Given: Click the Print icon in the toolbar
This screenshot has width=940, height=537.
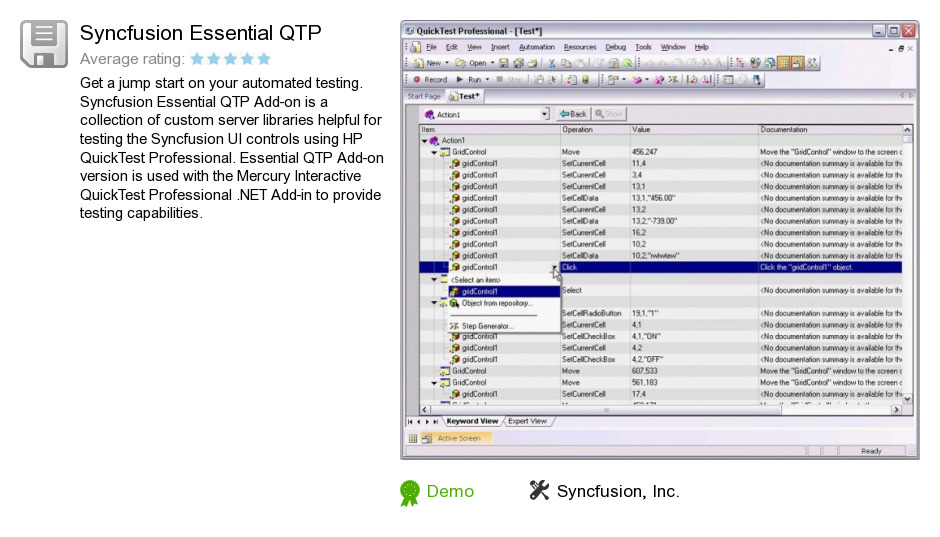Looking at the screenshot, I should 532,63.
